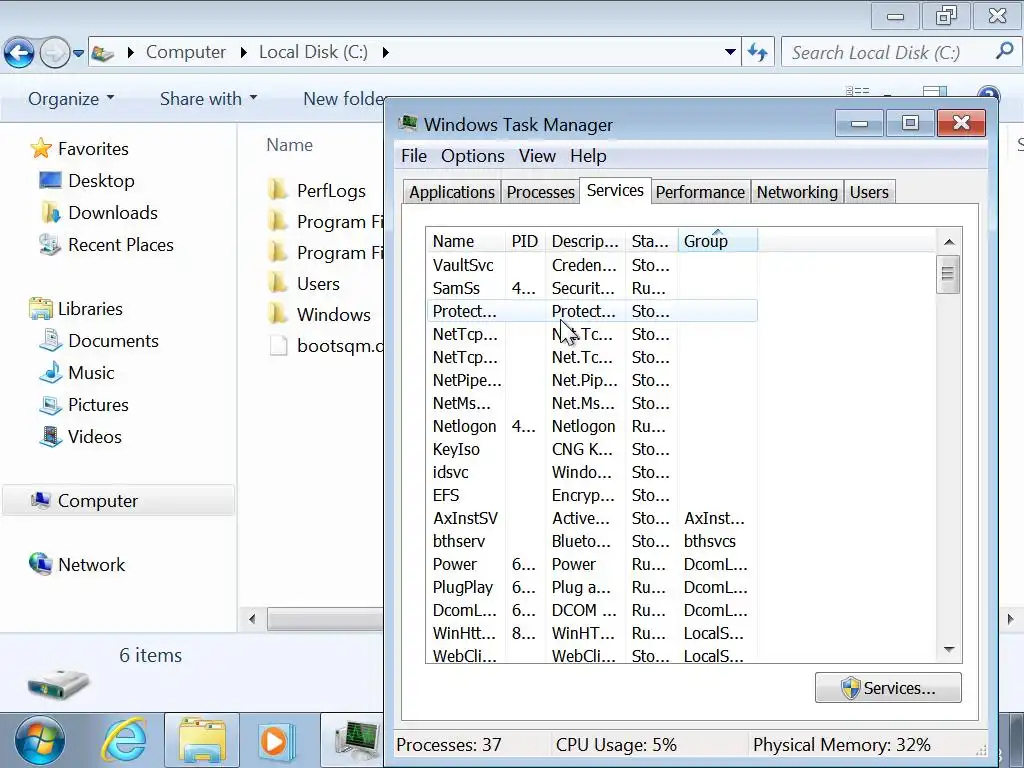Click the Services... button with shield icon

(x=888, y=688)
